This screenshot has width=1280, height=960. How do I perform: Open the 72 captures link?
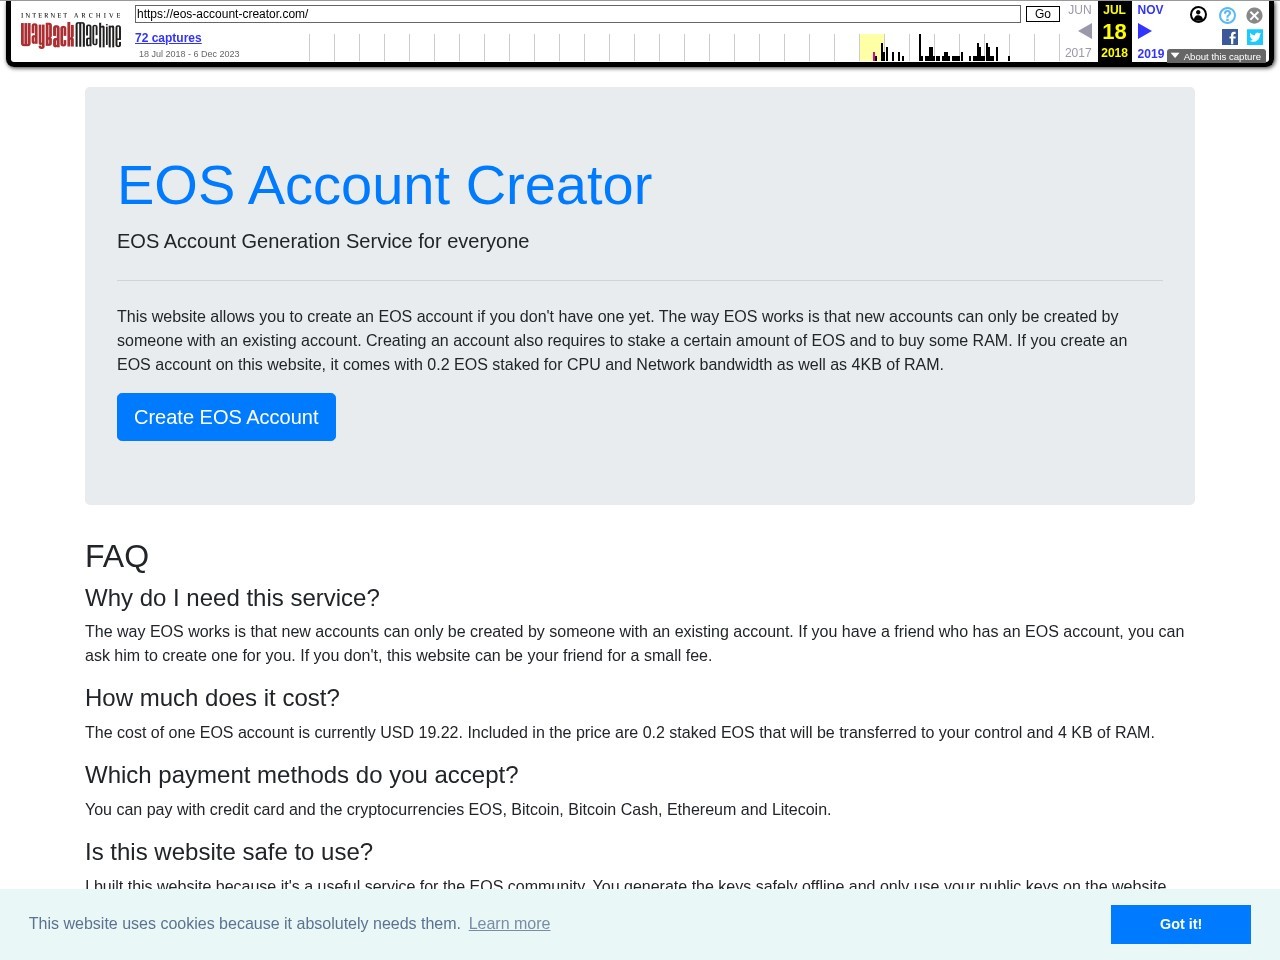click(168, 38)
